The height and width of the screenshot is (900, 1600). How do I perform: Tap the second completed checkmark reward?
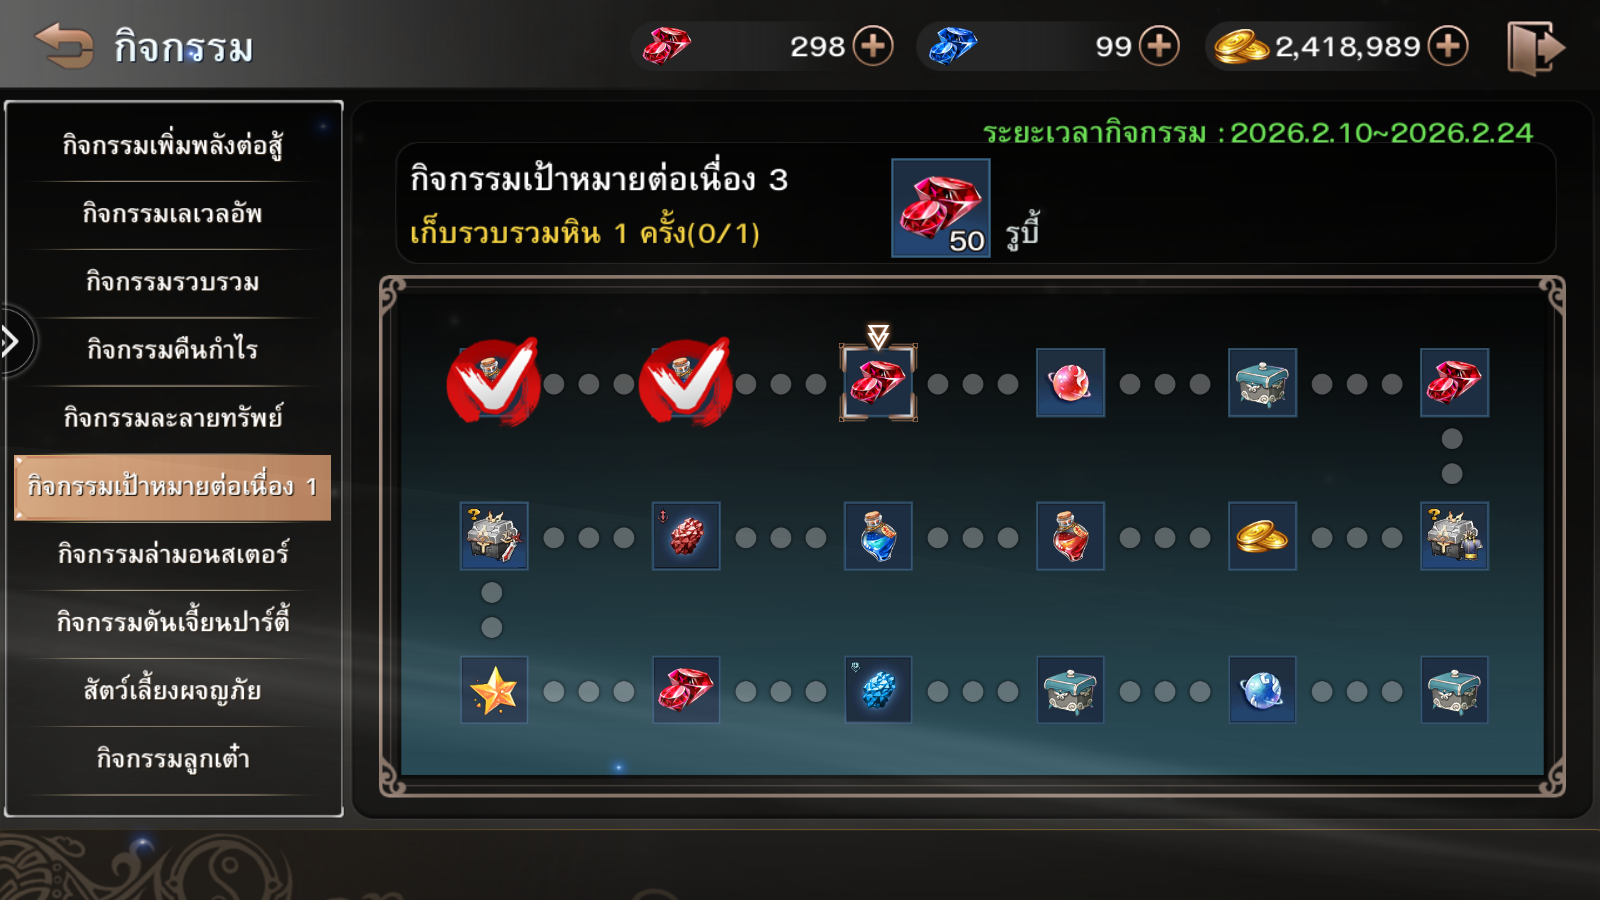[x=686, y=382]
